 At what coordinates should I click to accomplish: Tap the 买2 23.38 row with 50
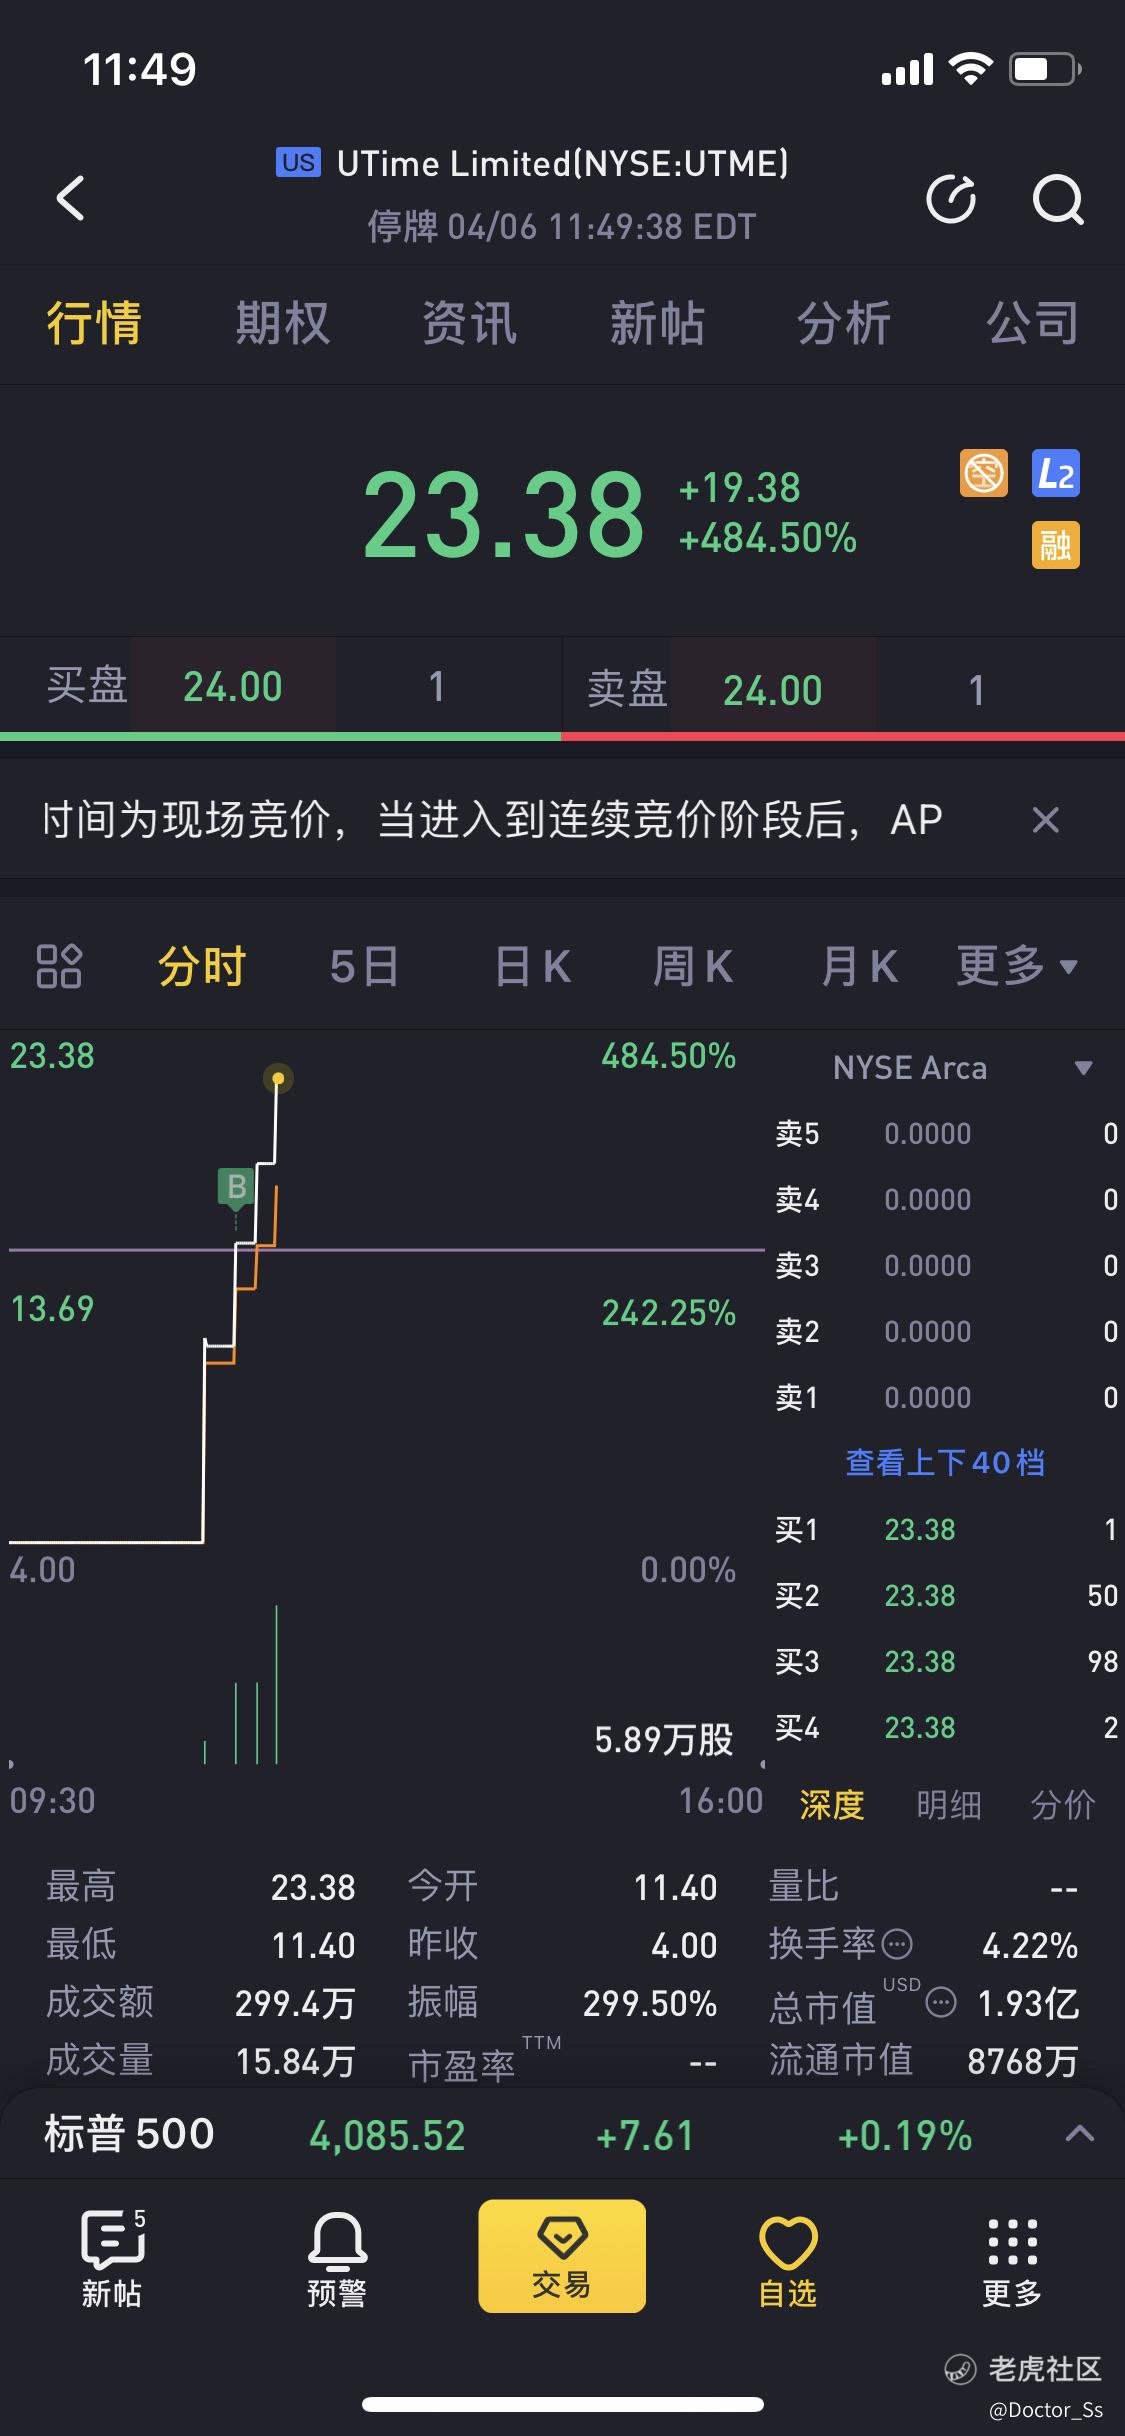946,1596
